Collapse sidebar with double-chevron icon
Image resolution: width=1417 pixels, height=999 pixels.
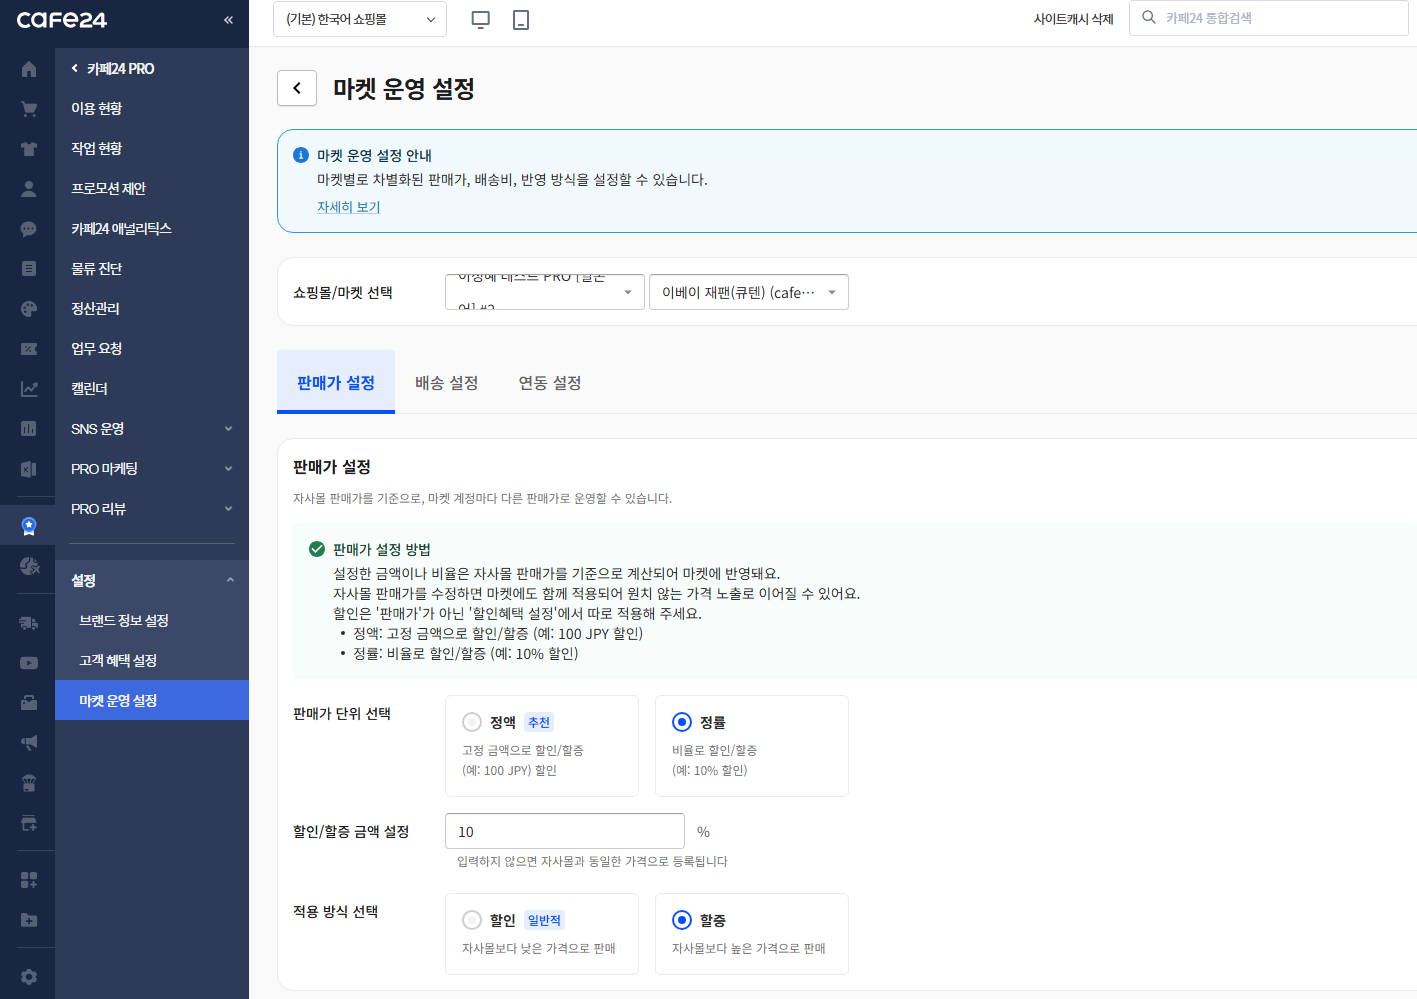tap(228, 20)
